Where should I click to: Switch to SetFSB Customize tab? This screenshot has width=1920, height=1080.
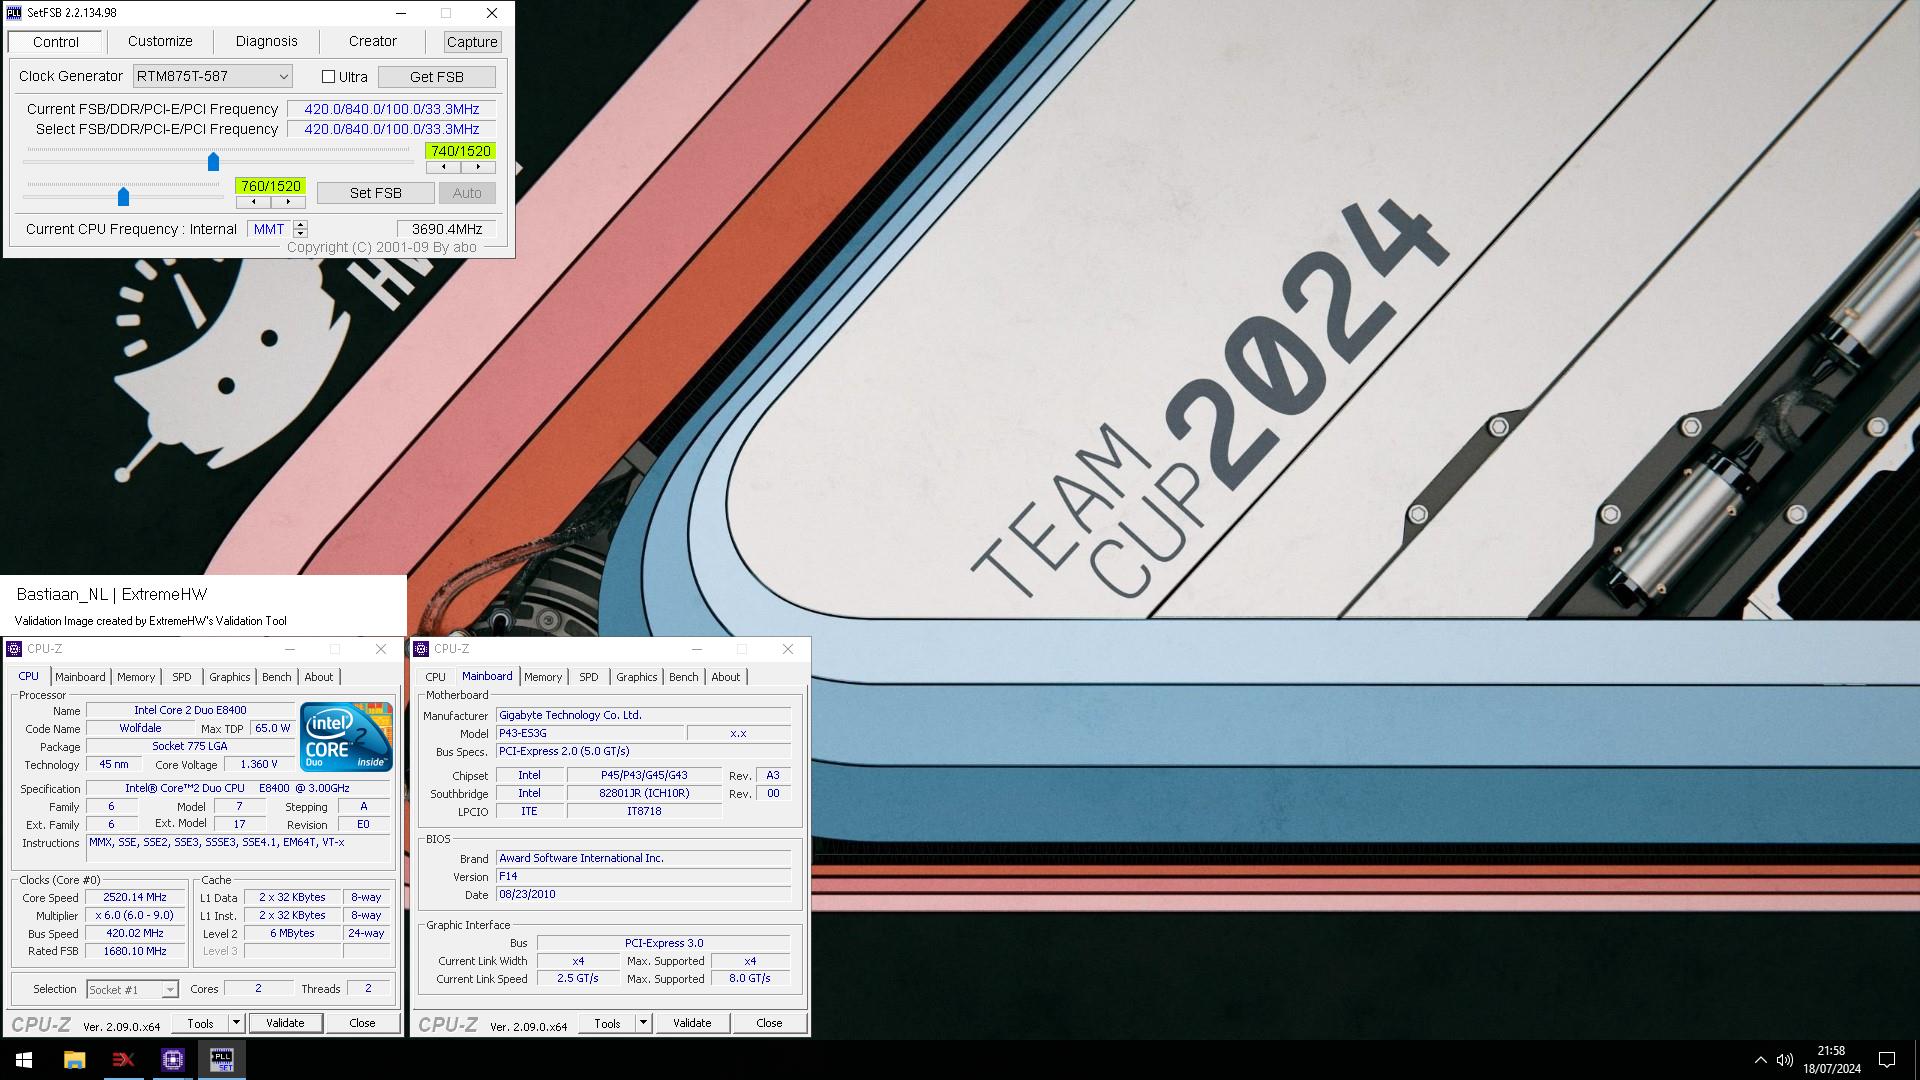160,41
